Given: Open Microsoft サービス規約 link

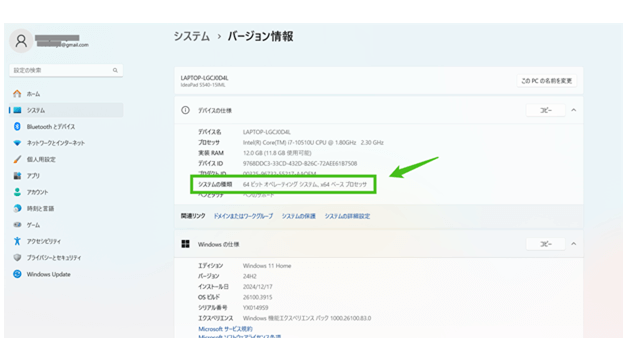Looking at the screenshot, I should pos(225,329).
